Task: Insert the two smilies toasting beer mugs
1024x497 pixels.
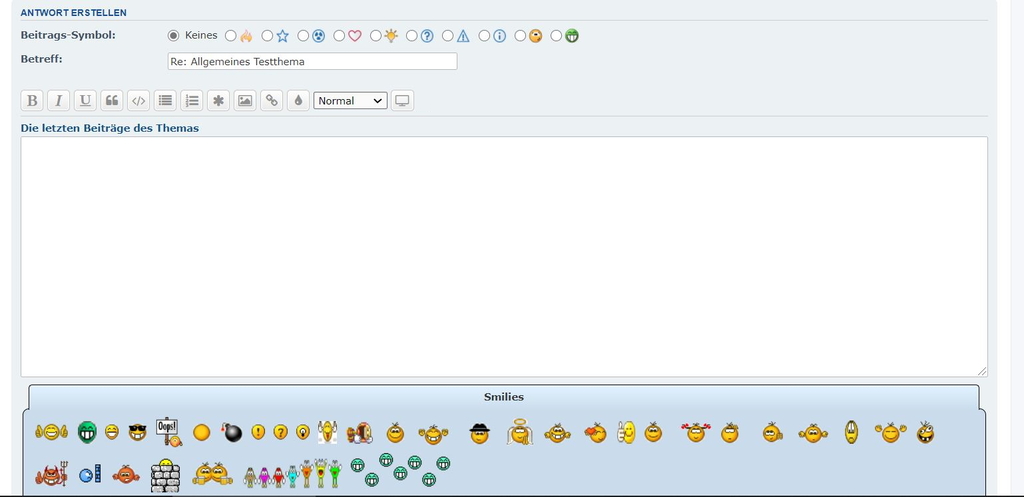Action: (x=212, y=474)
